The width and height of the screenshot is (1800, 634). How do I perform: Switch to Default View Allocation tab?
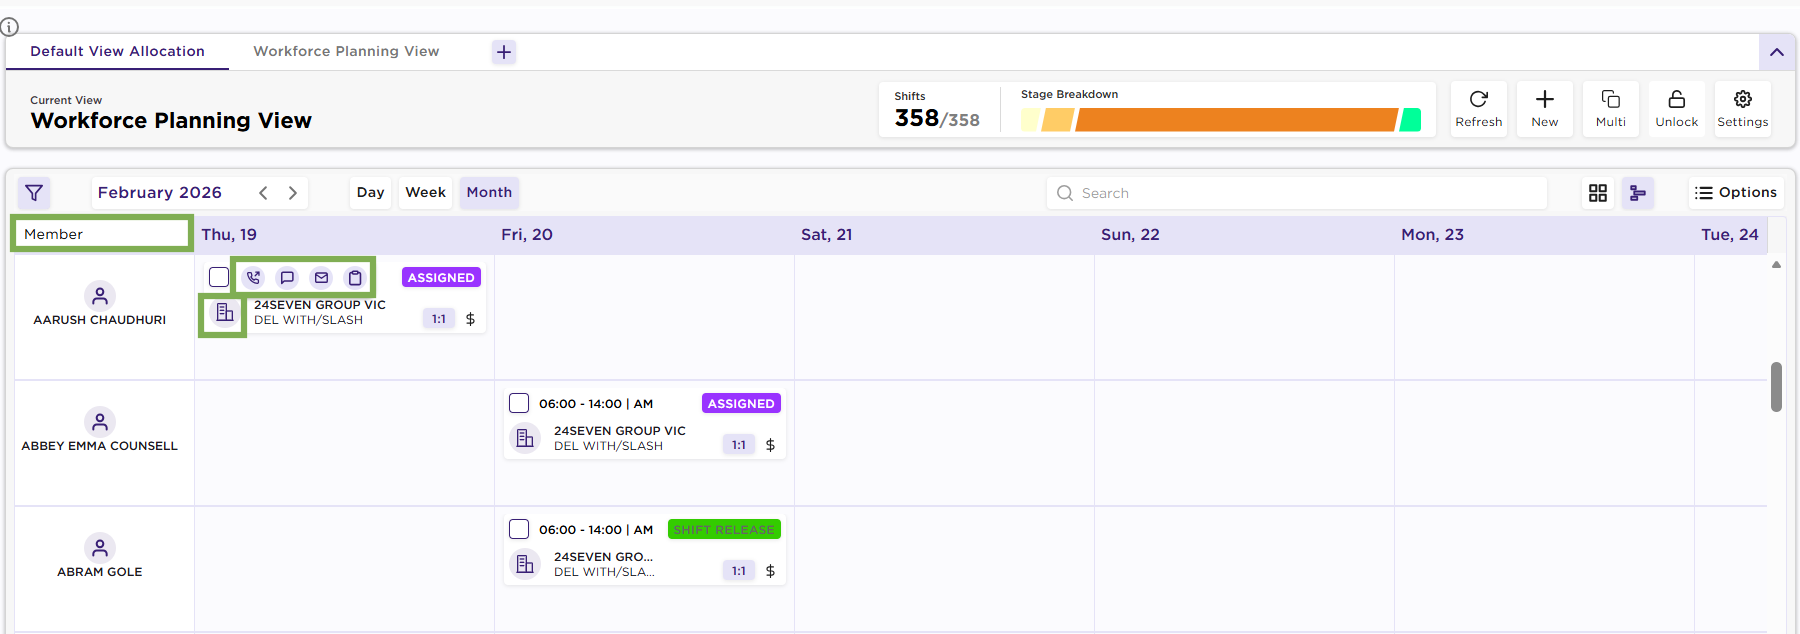pos(117,51)
